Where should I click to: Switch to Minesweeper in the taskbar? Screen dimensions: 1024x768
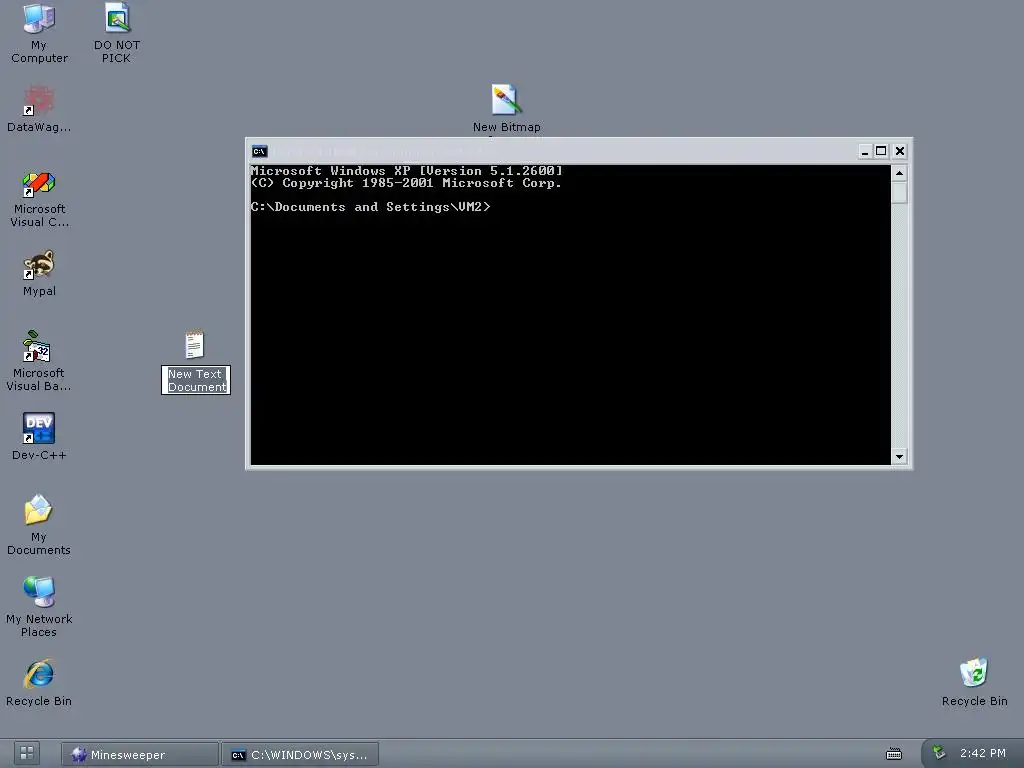point(140,754)
